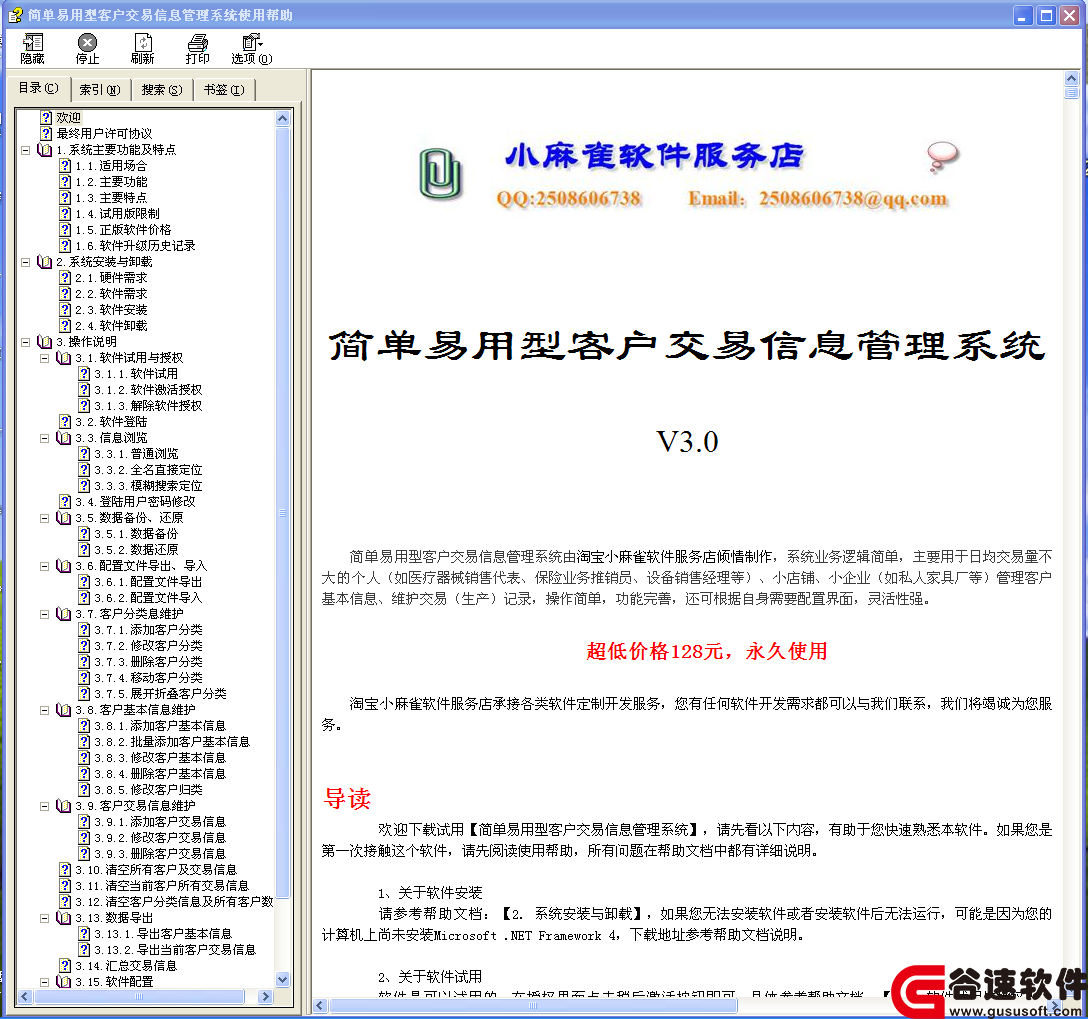Minimize the help window
The image size is (1088, 1019).
click(x=1023, y=15)
